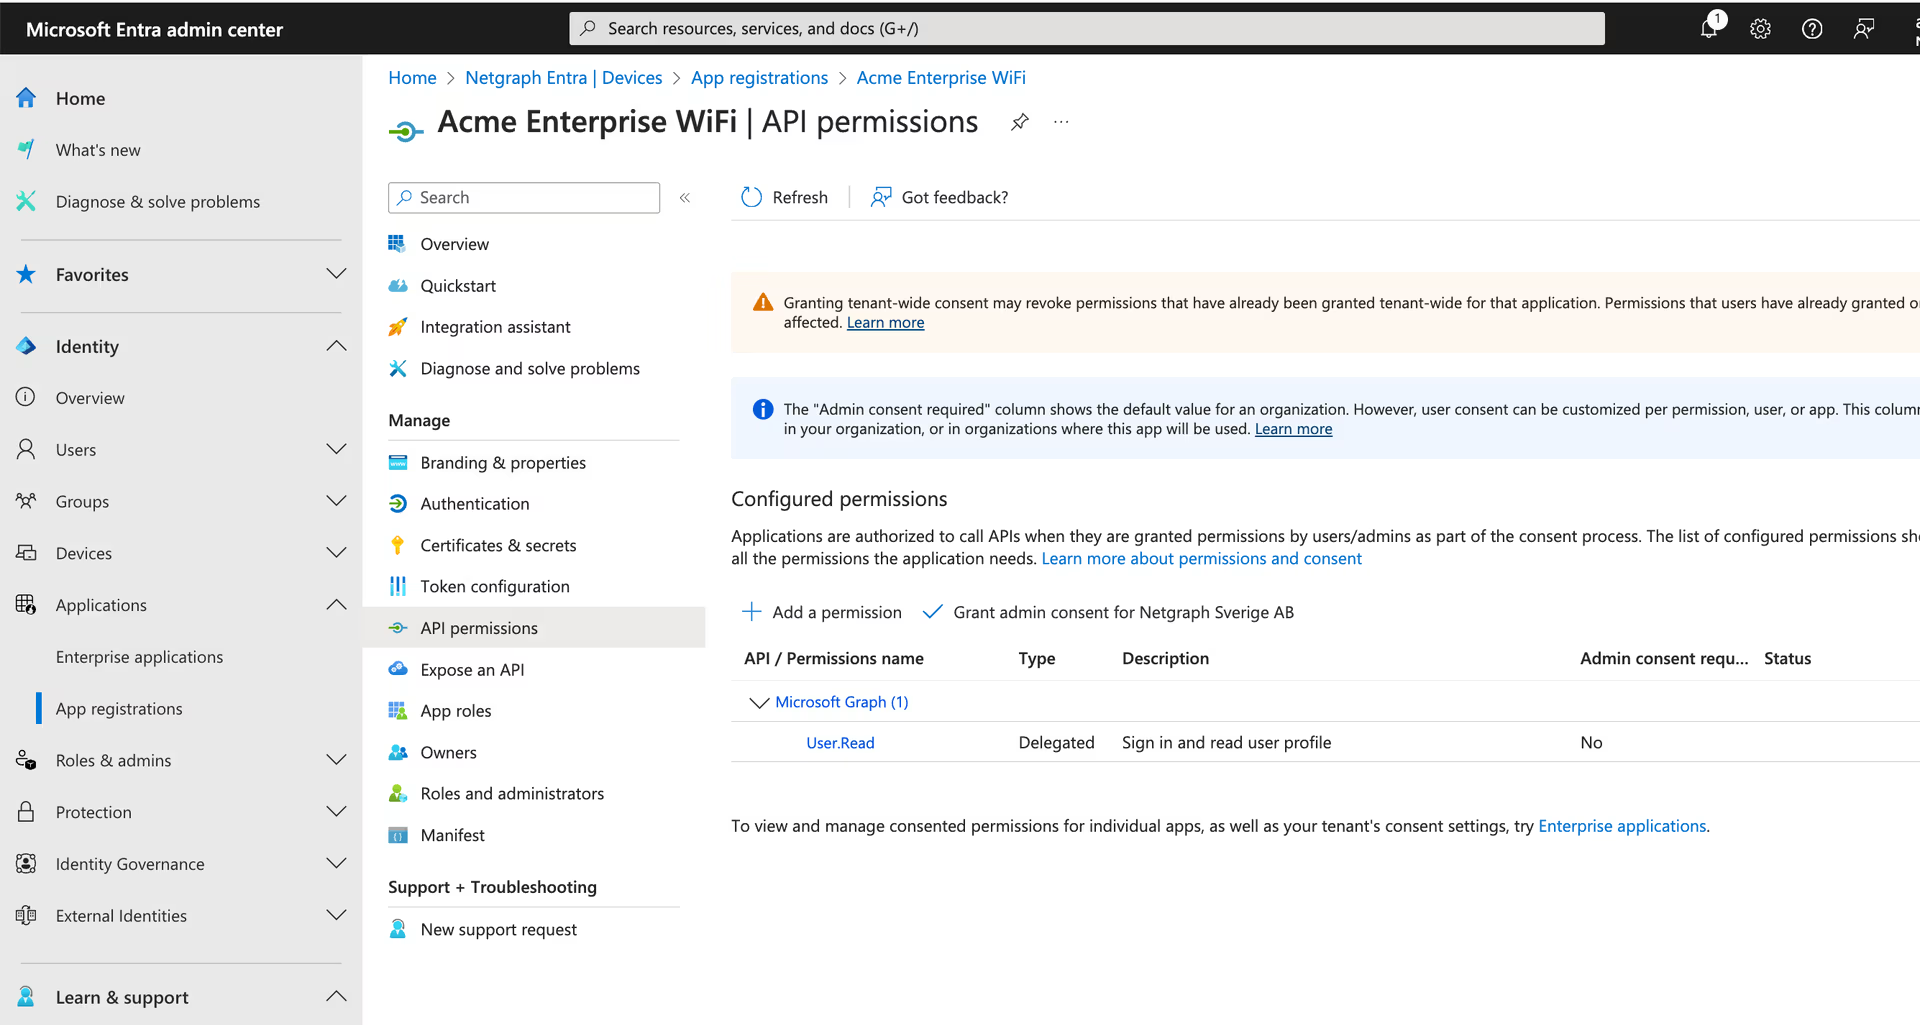Click the App roles icon

[x=397, y=710]
